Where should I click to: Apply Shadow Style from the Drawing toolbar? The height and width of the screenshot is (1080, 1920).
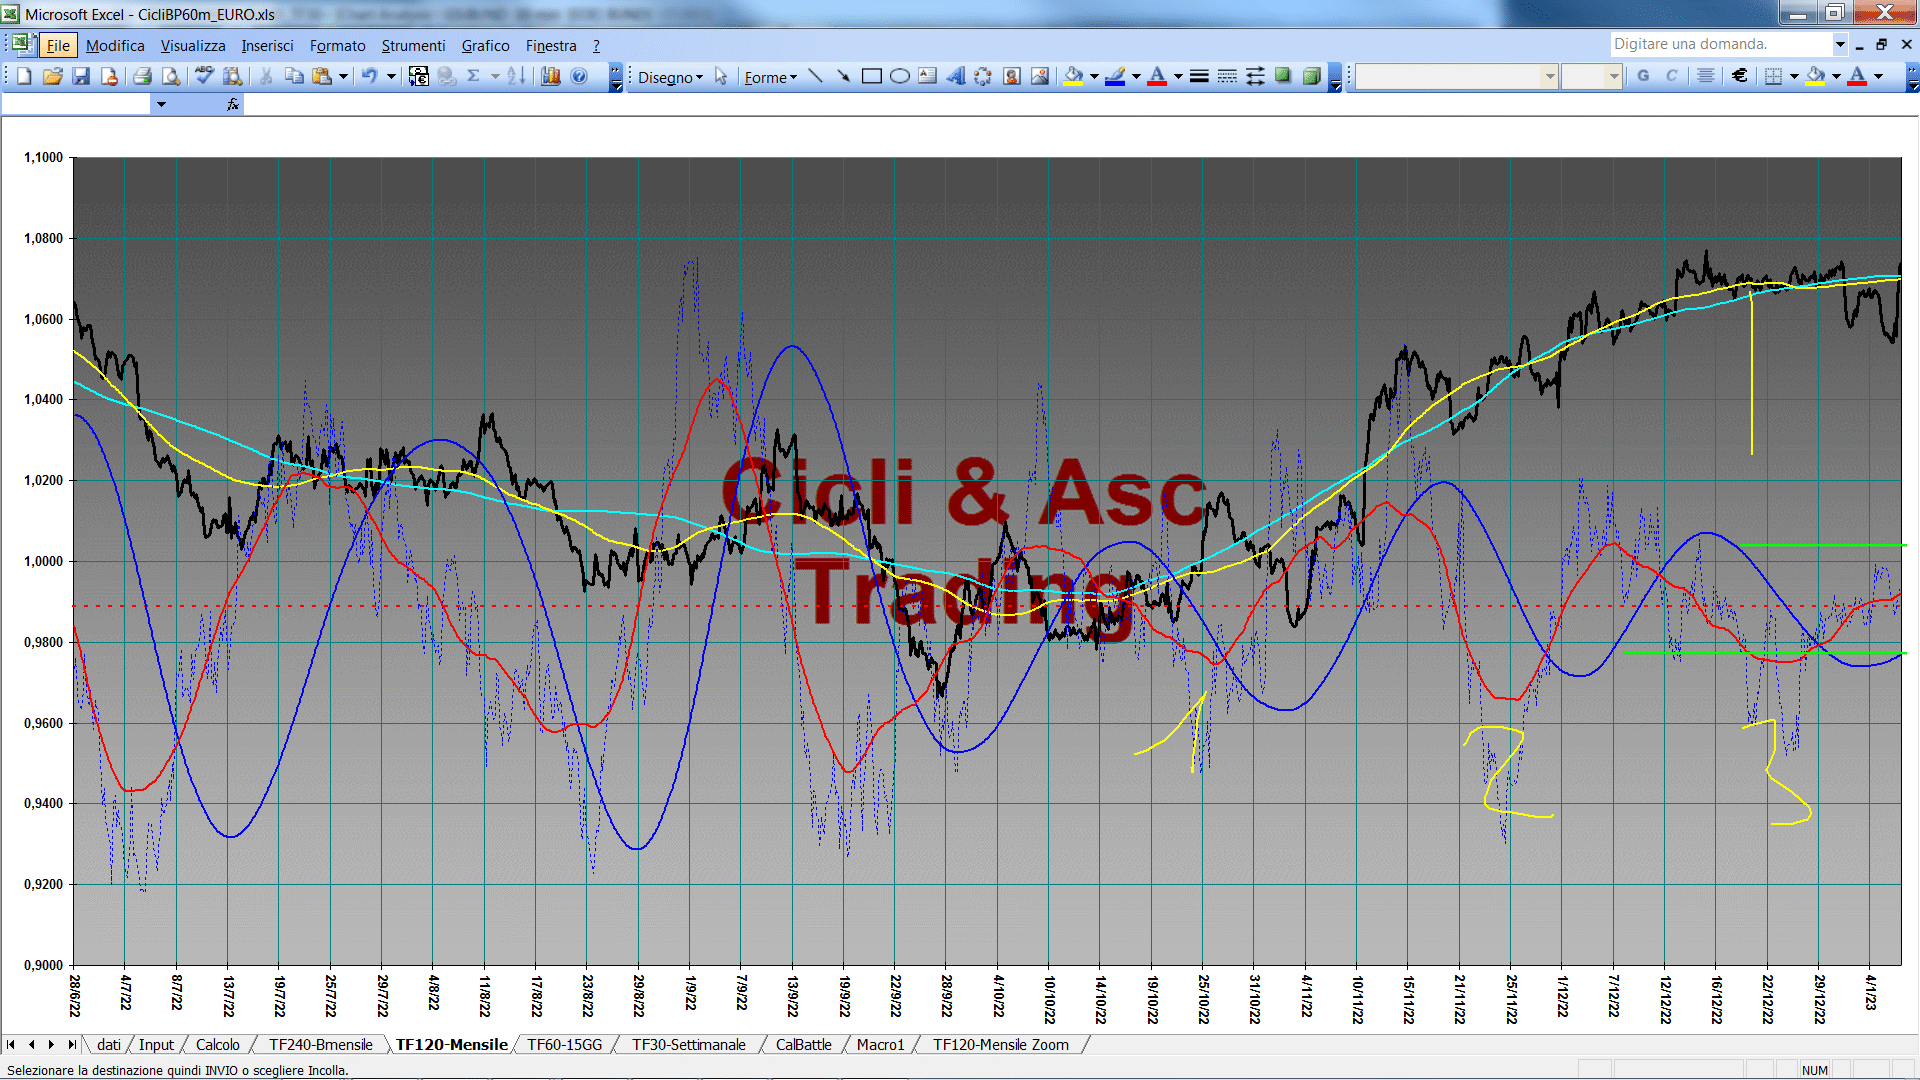1283,76
